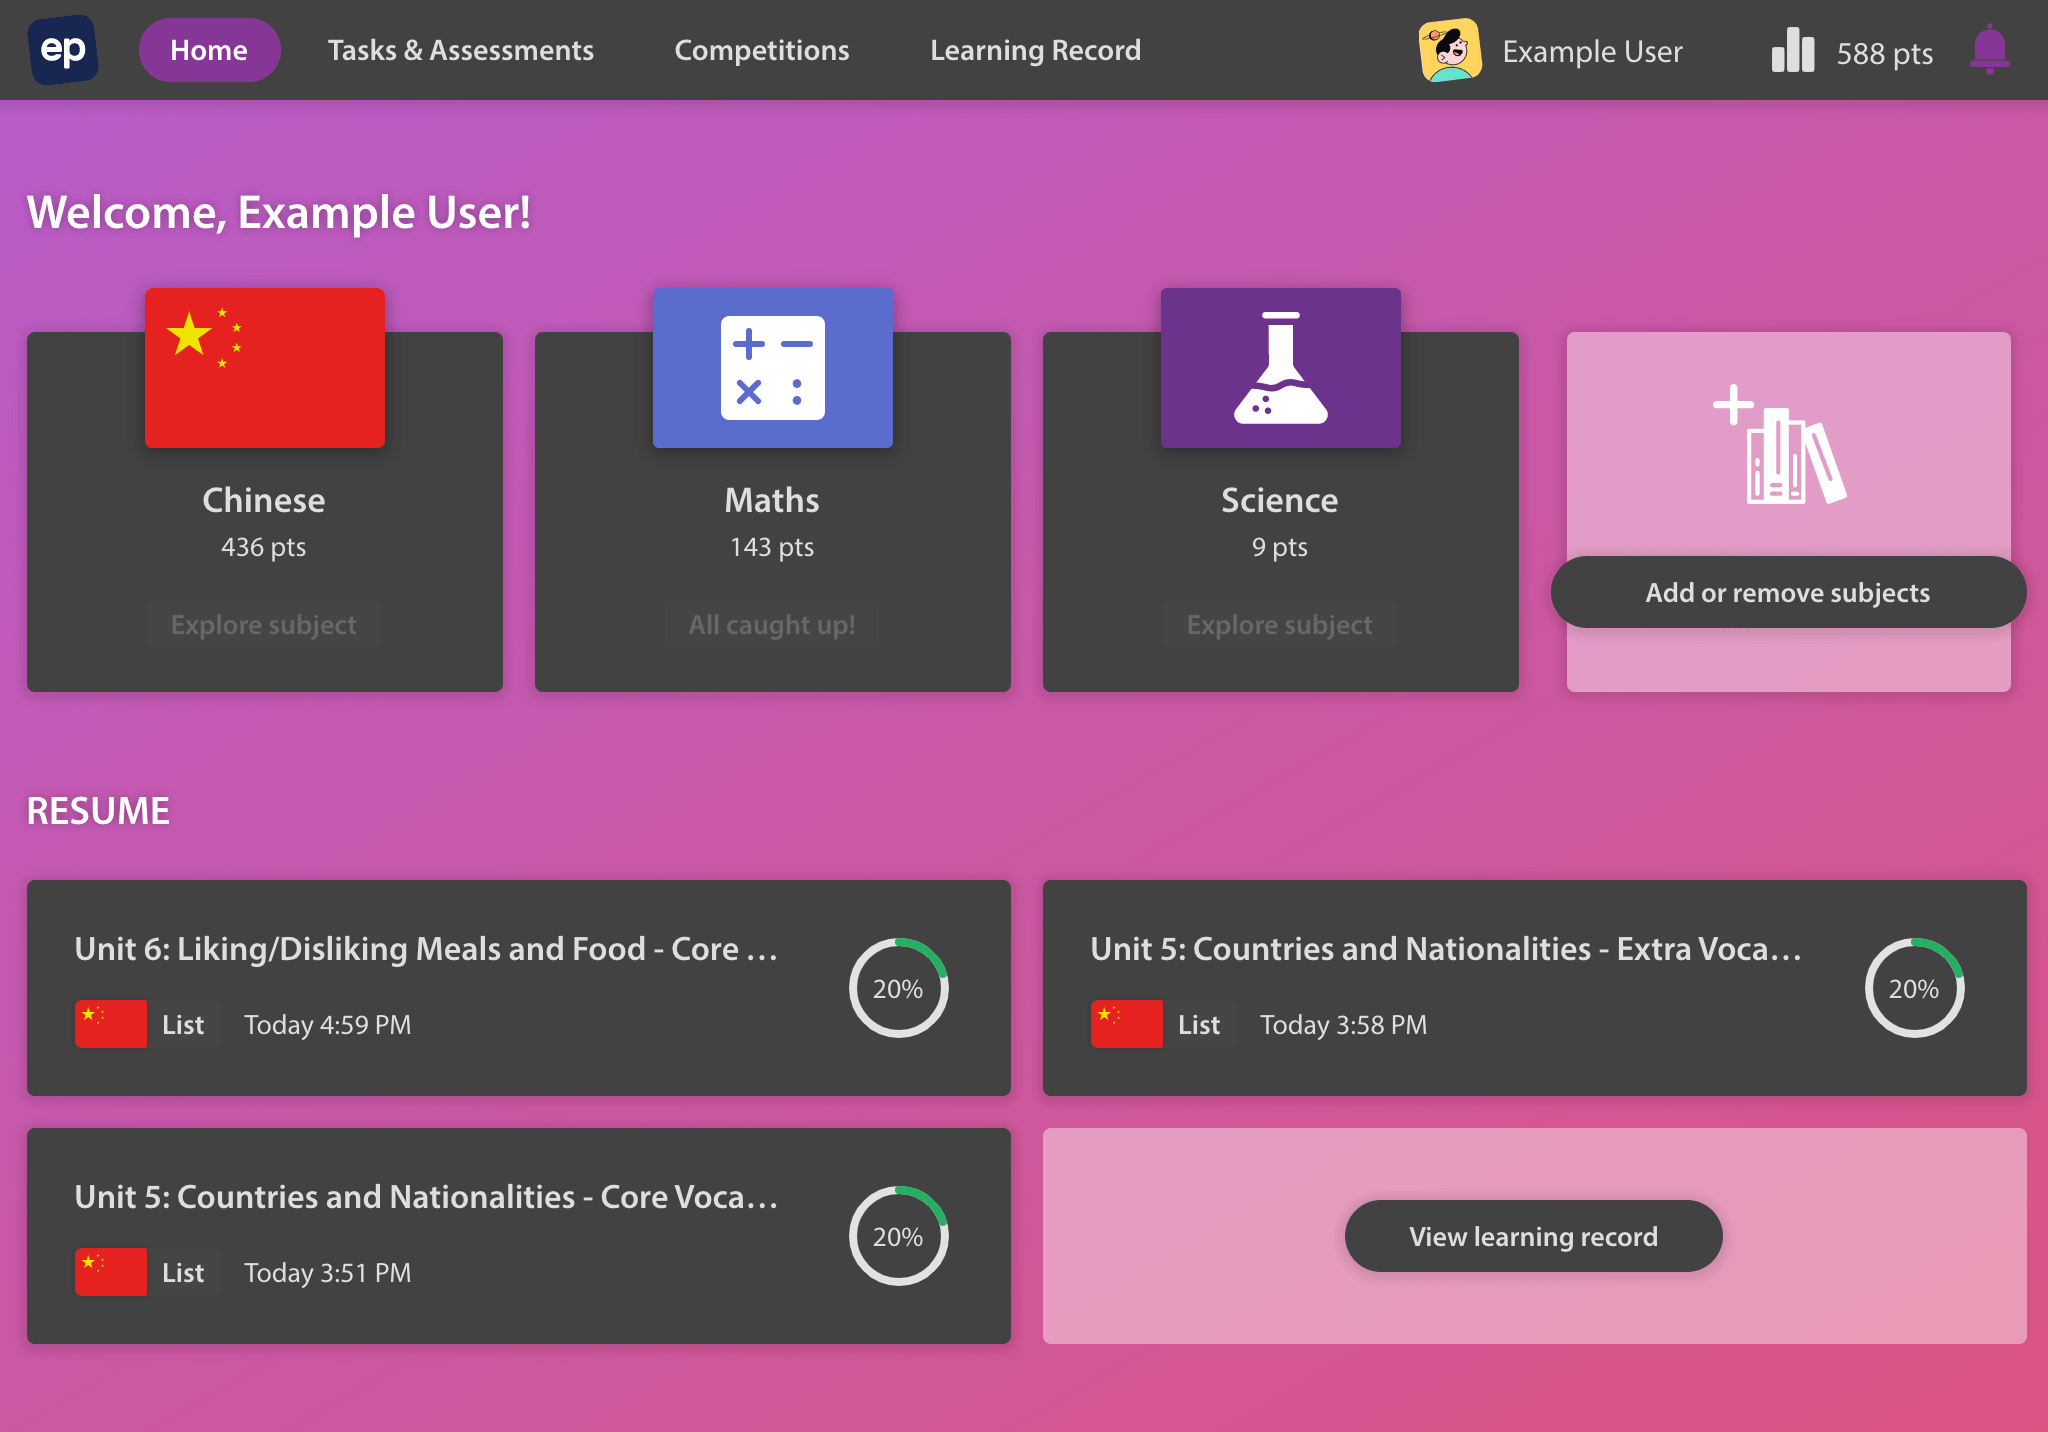Open the Example User avatar
Image resolution: width=2048 pixels, height=1432 pixels.
tap(1450, 50)
